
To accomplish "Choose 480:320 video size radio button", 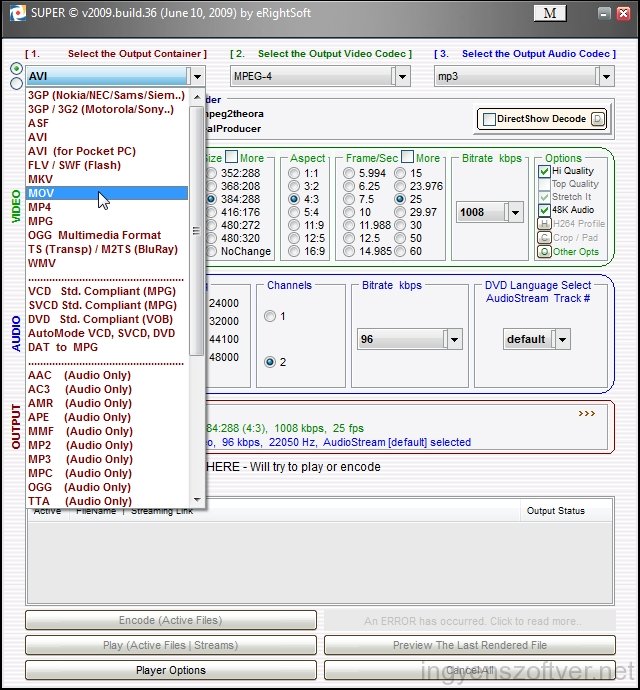I will click(212, 238).
